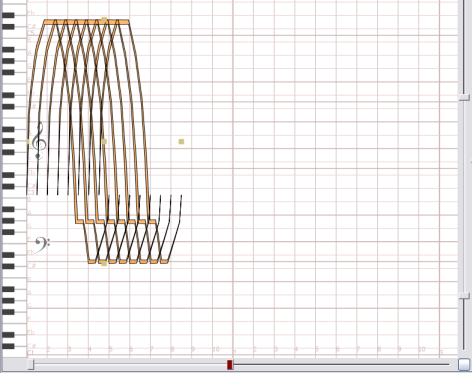Select the top-center yellow selection handle
472x373 pixels.
104,20
